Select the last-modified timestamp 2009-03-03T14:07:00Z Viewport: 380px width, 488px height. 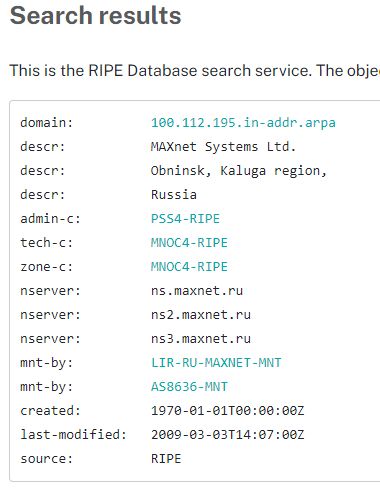227,435
